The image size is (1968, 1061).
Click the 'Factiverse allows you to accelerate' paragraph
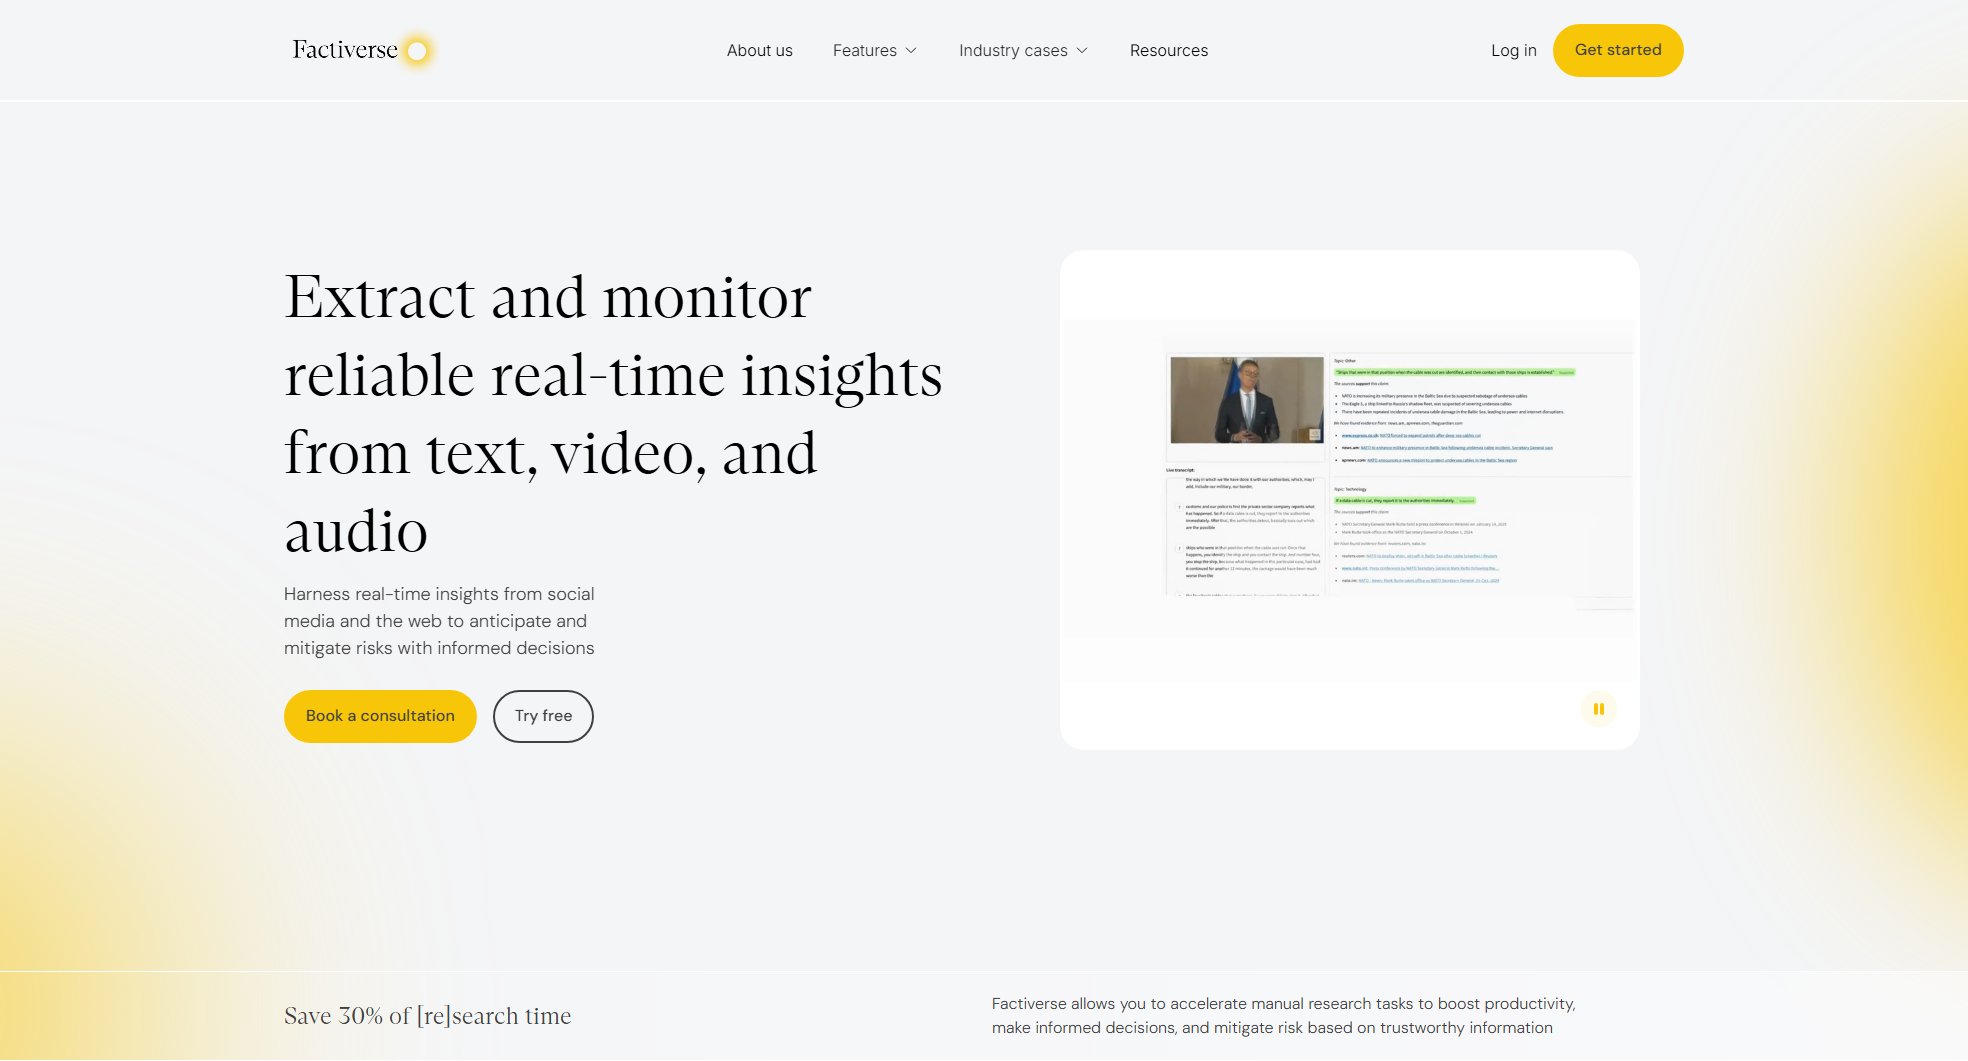coord(1283,1016)
